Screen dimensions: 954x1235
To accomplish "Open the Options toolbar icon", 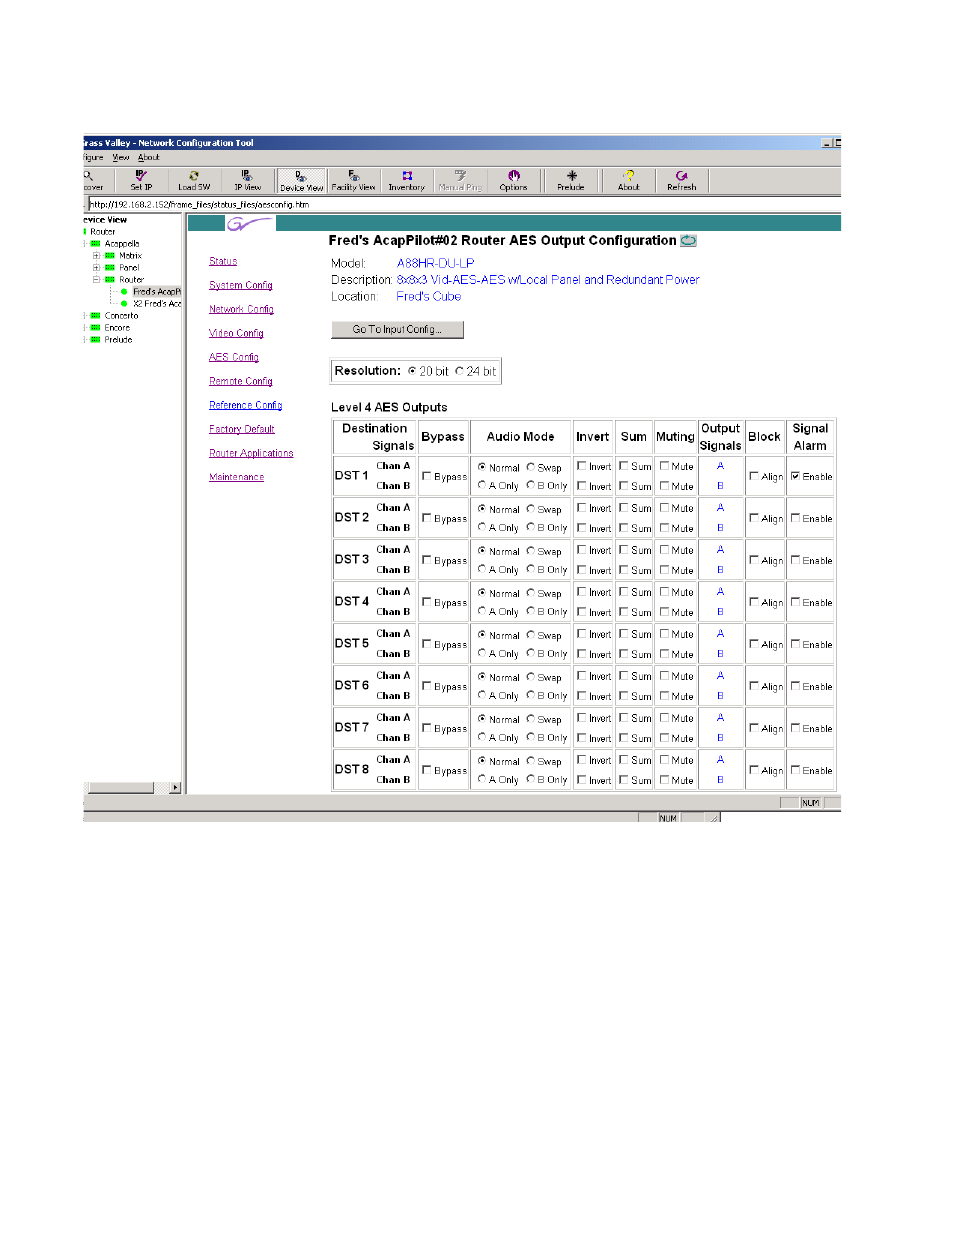I will (x=513, y=180).
